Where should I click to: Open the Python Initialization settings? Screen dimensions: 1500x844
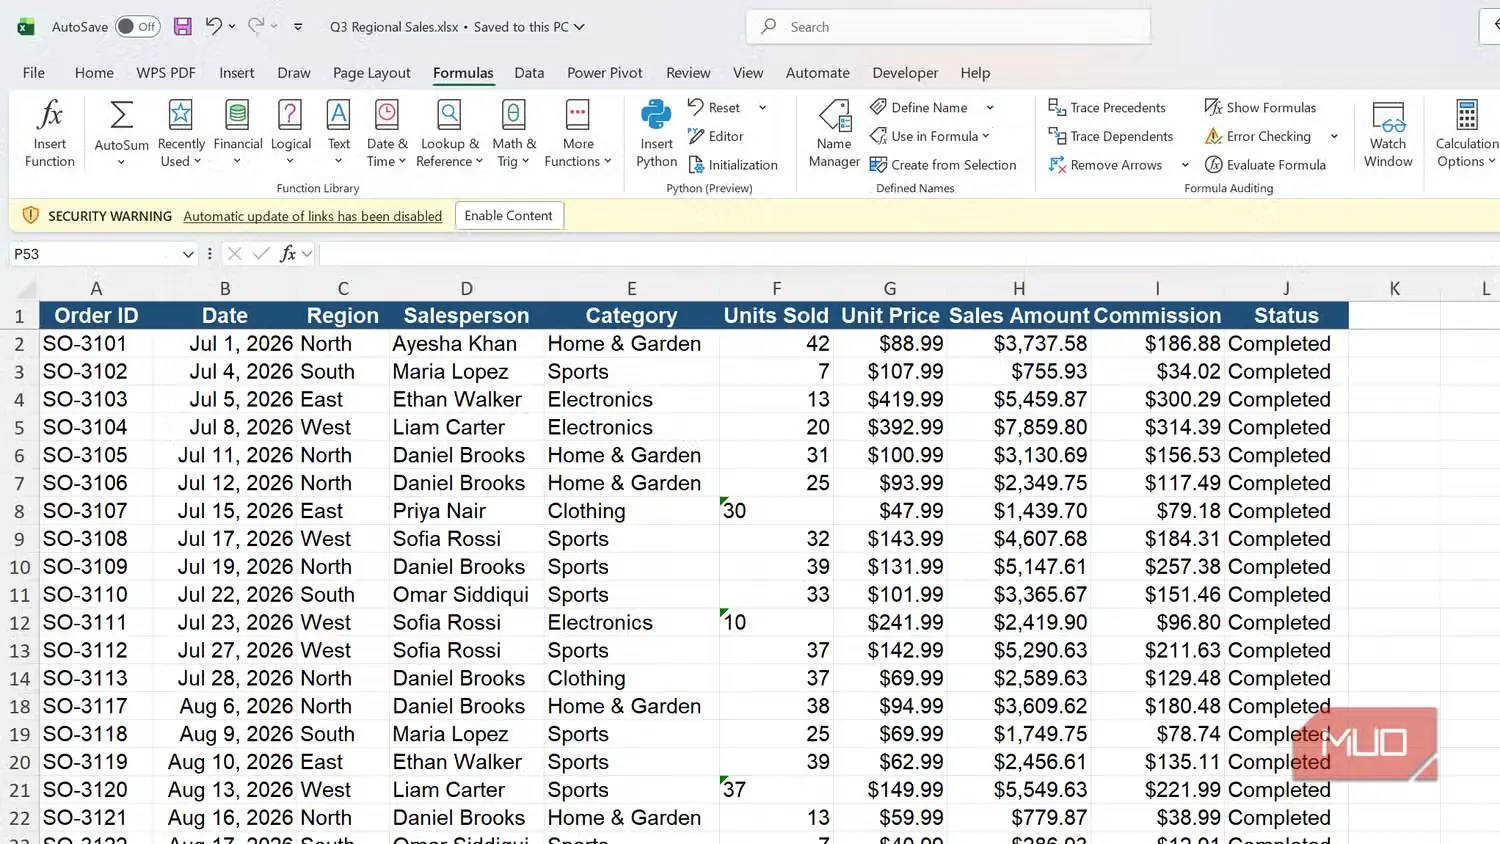click(x=733, y=165)
